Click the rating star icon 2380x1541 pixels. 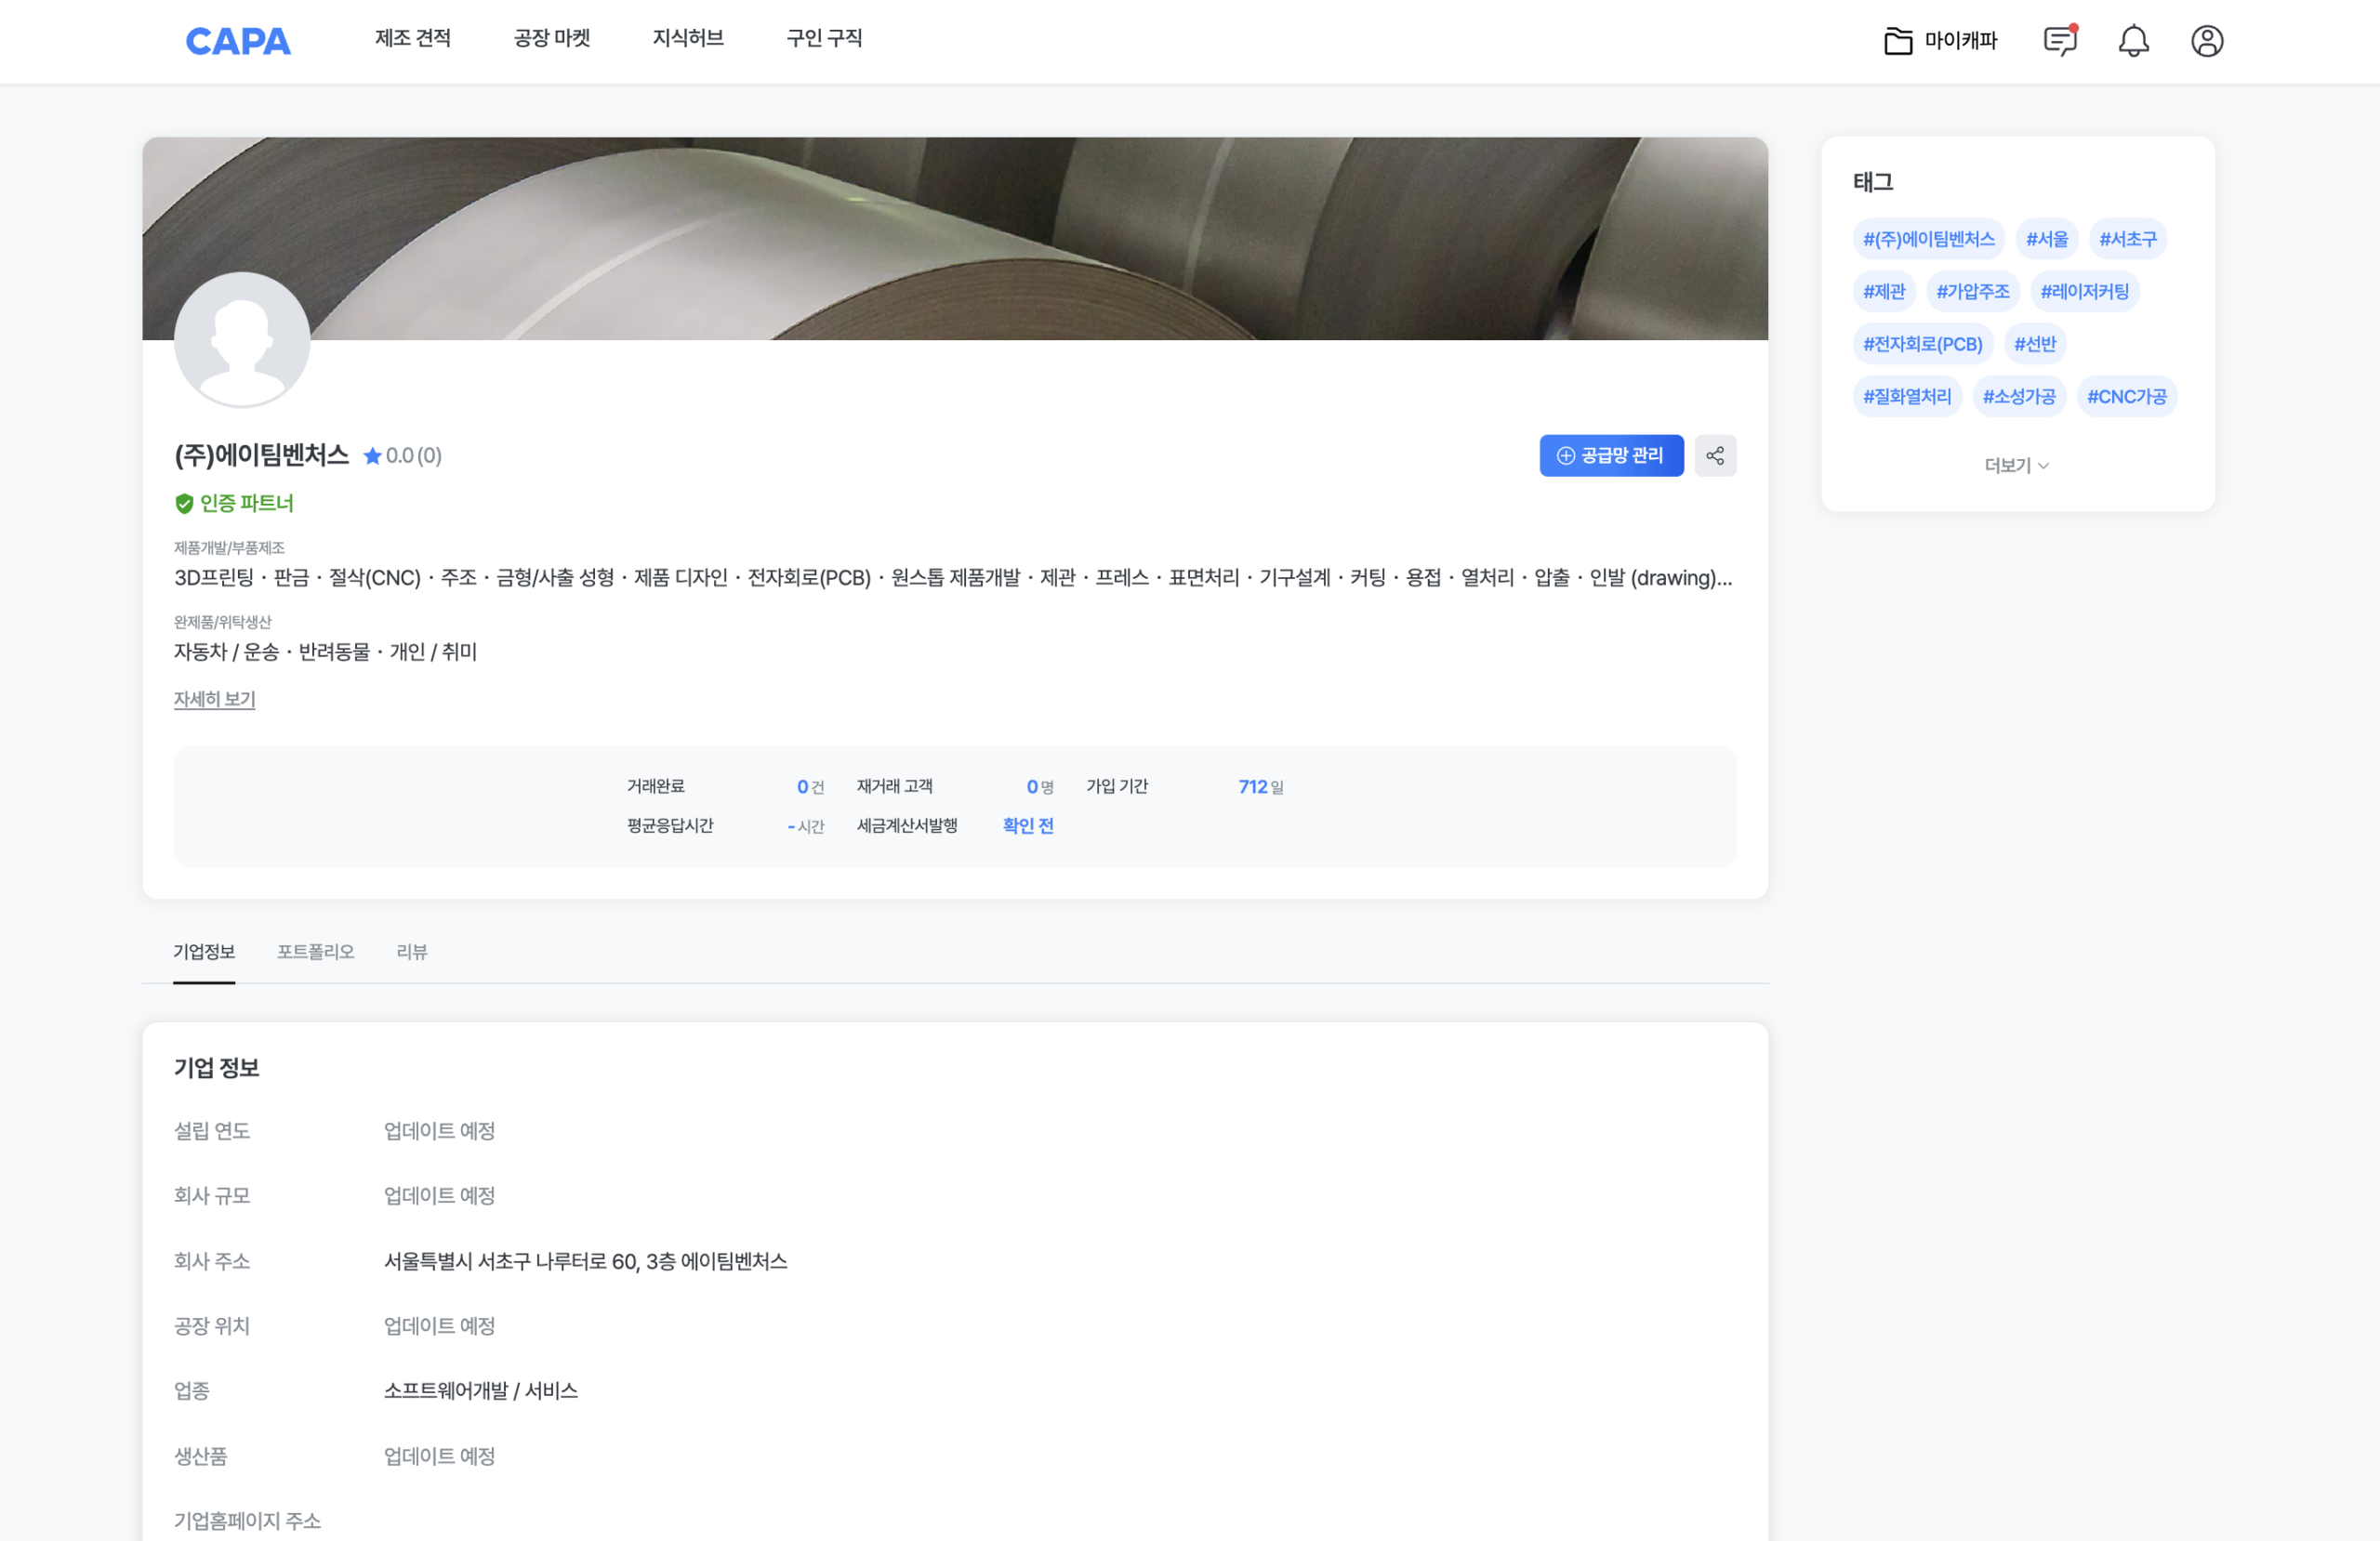click(372, 456)
